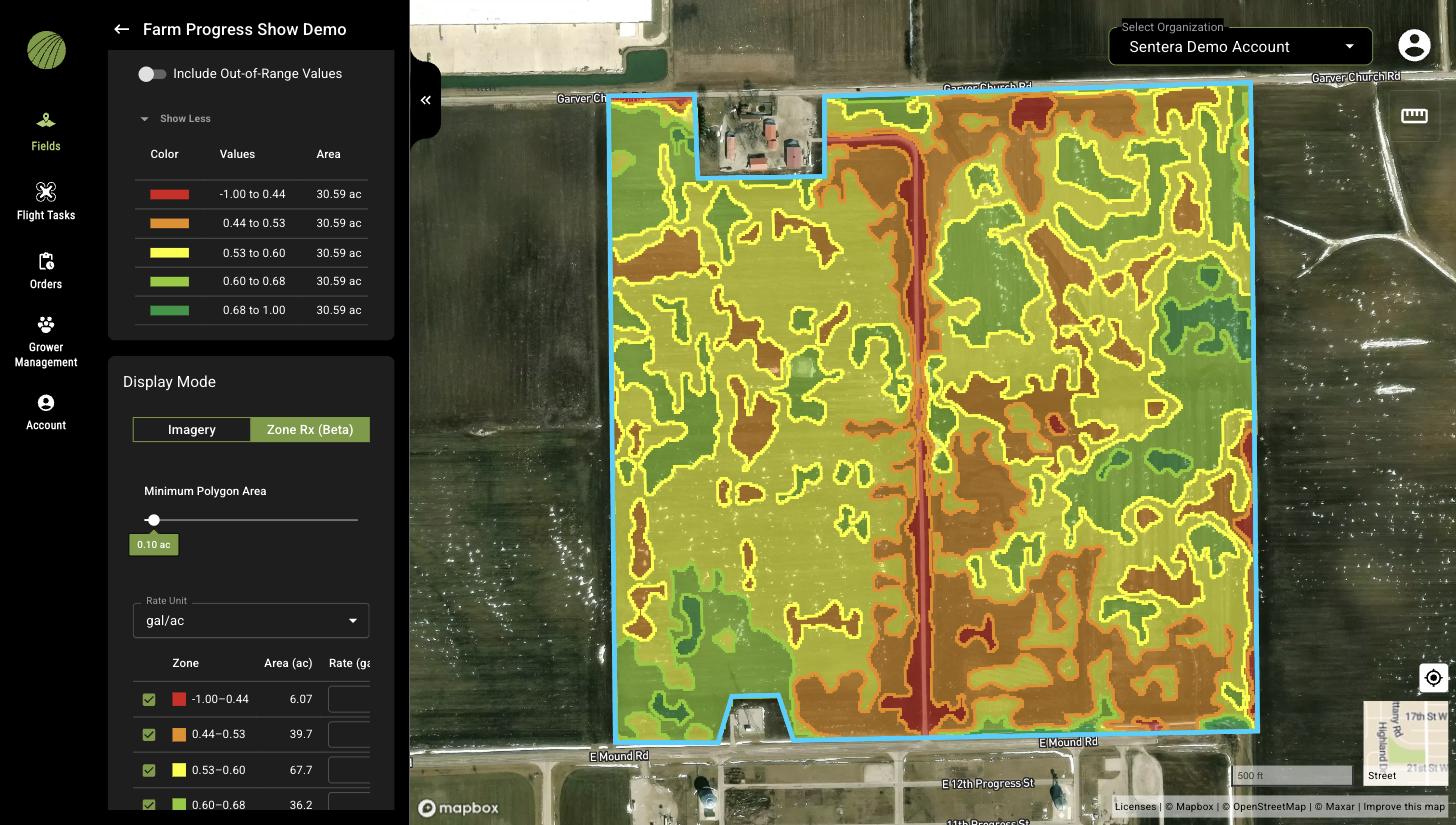The height and width of the screenshot is (825, 1456).
Task: Click the Area (ac) column header
Action: click(288, 663)
